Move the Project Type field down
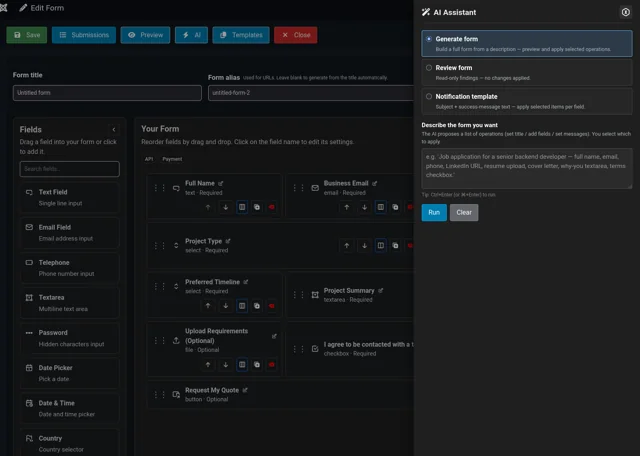Screen dimensions: 640x456 (x=364, y=245)
